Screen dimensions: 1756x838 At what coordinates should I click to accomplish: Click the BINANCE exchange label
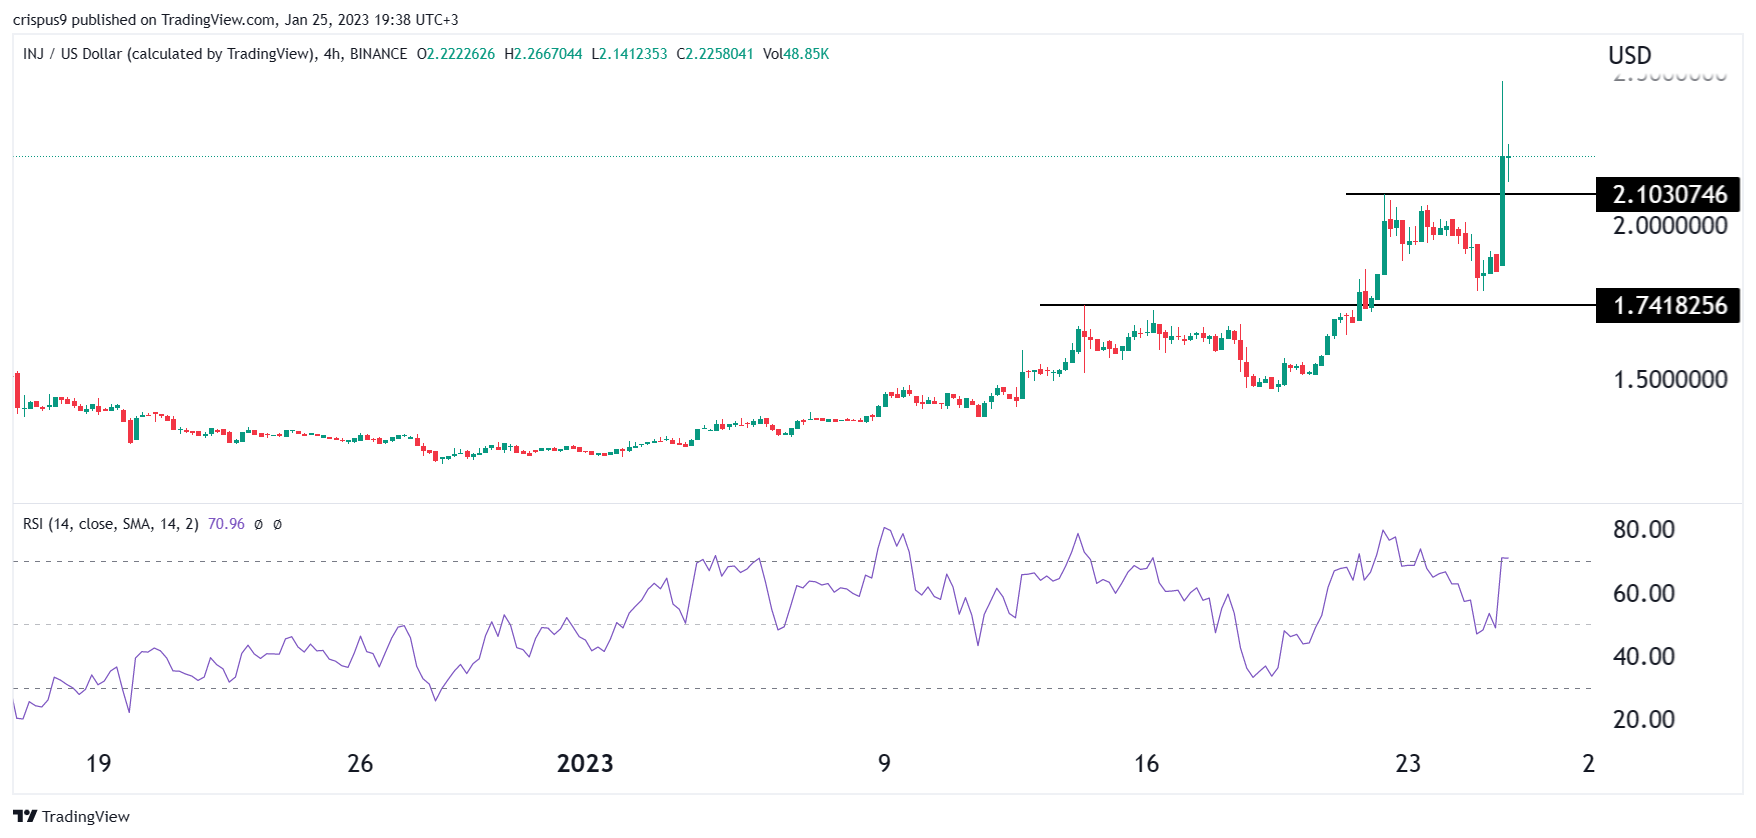pos(378,54)
